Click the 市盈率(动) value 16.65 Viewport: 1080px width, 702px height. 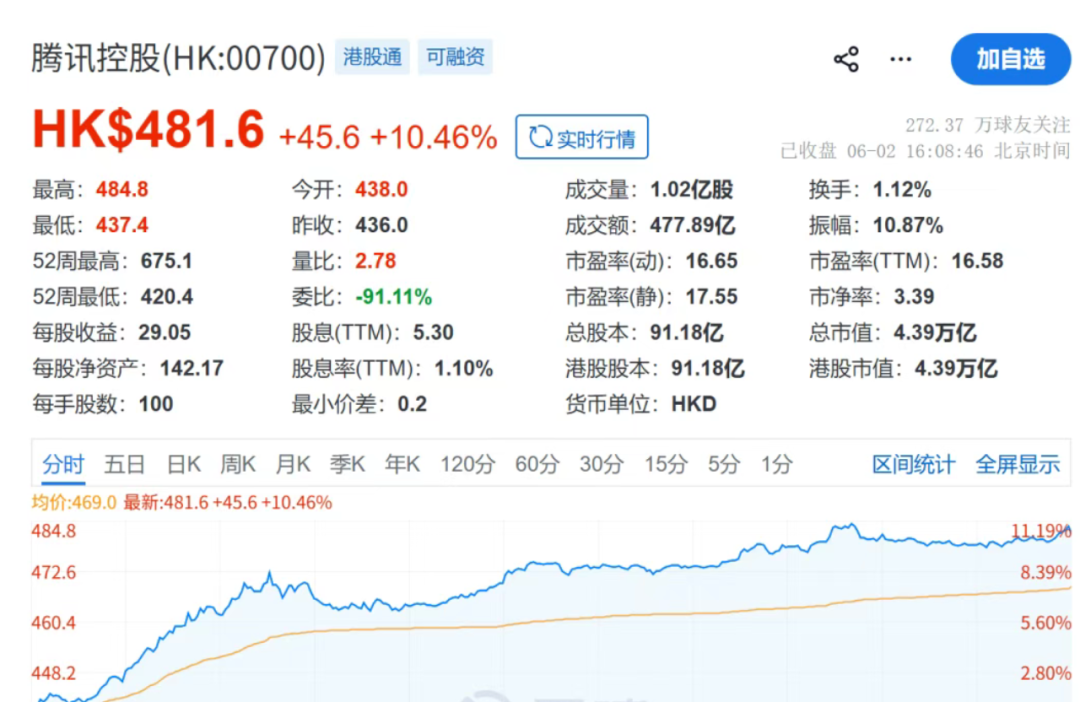click(712, 261)
